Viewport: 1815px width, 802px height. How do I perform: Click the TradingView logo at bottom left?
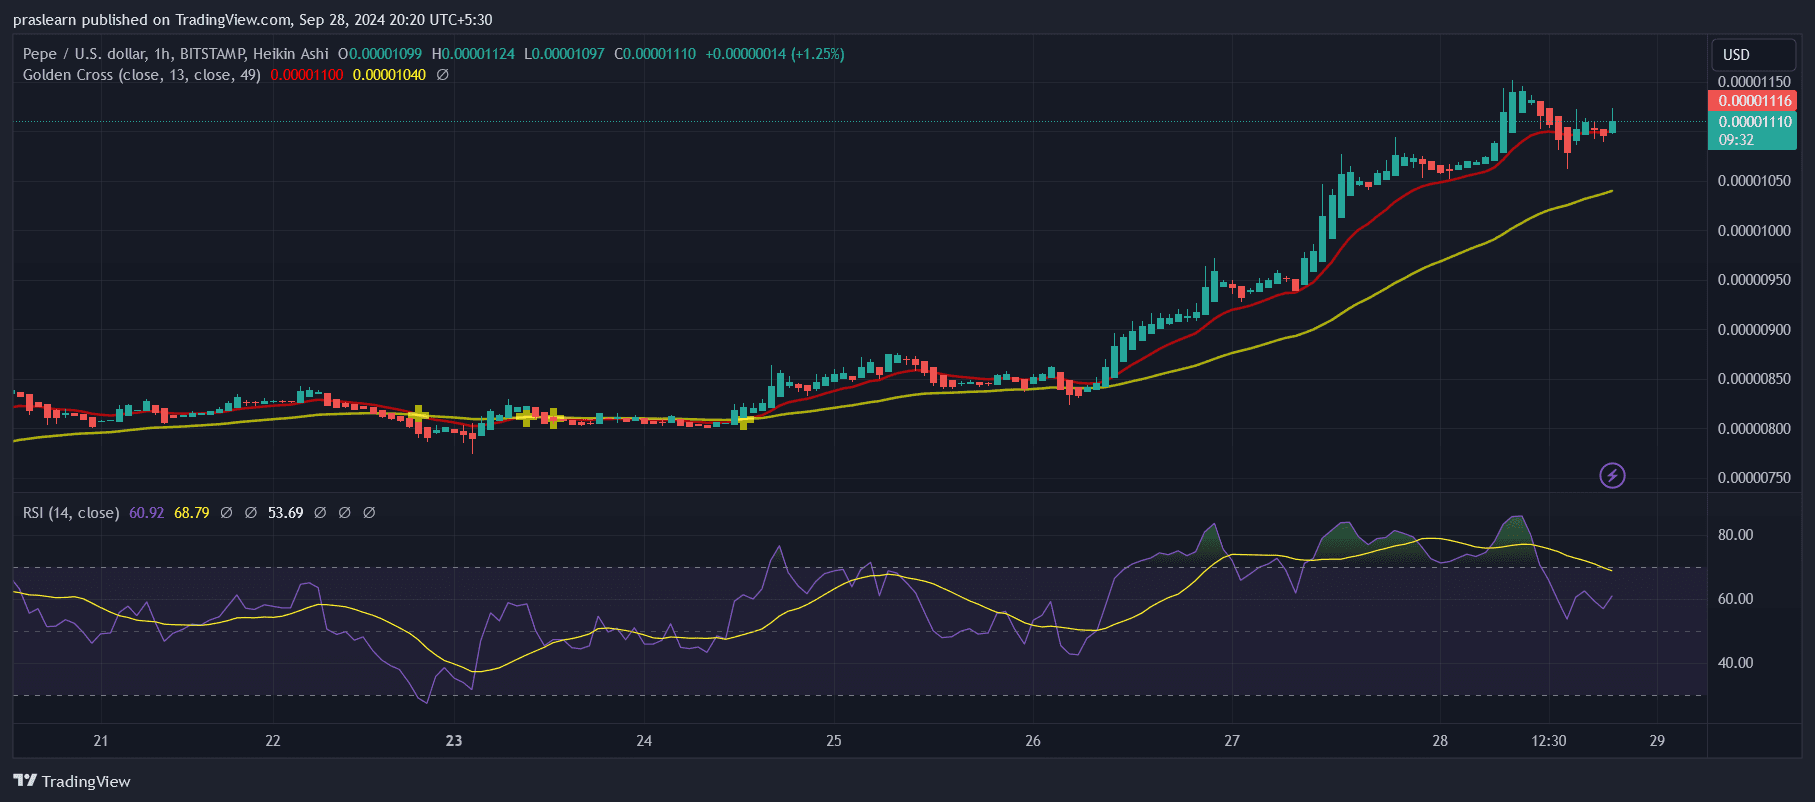pyautogui.click(x=25, y=781)
